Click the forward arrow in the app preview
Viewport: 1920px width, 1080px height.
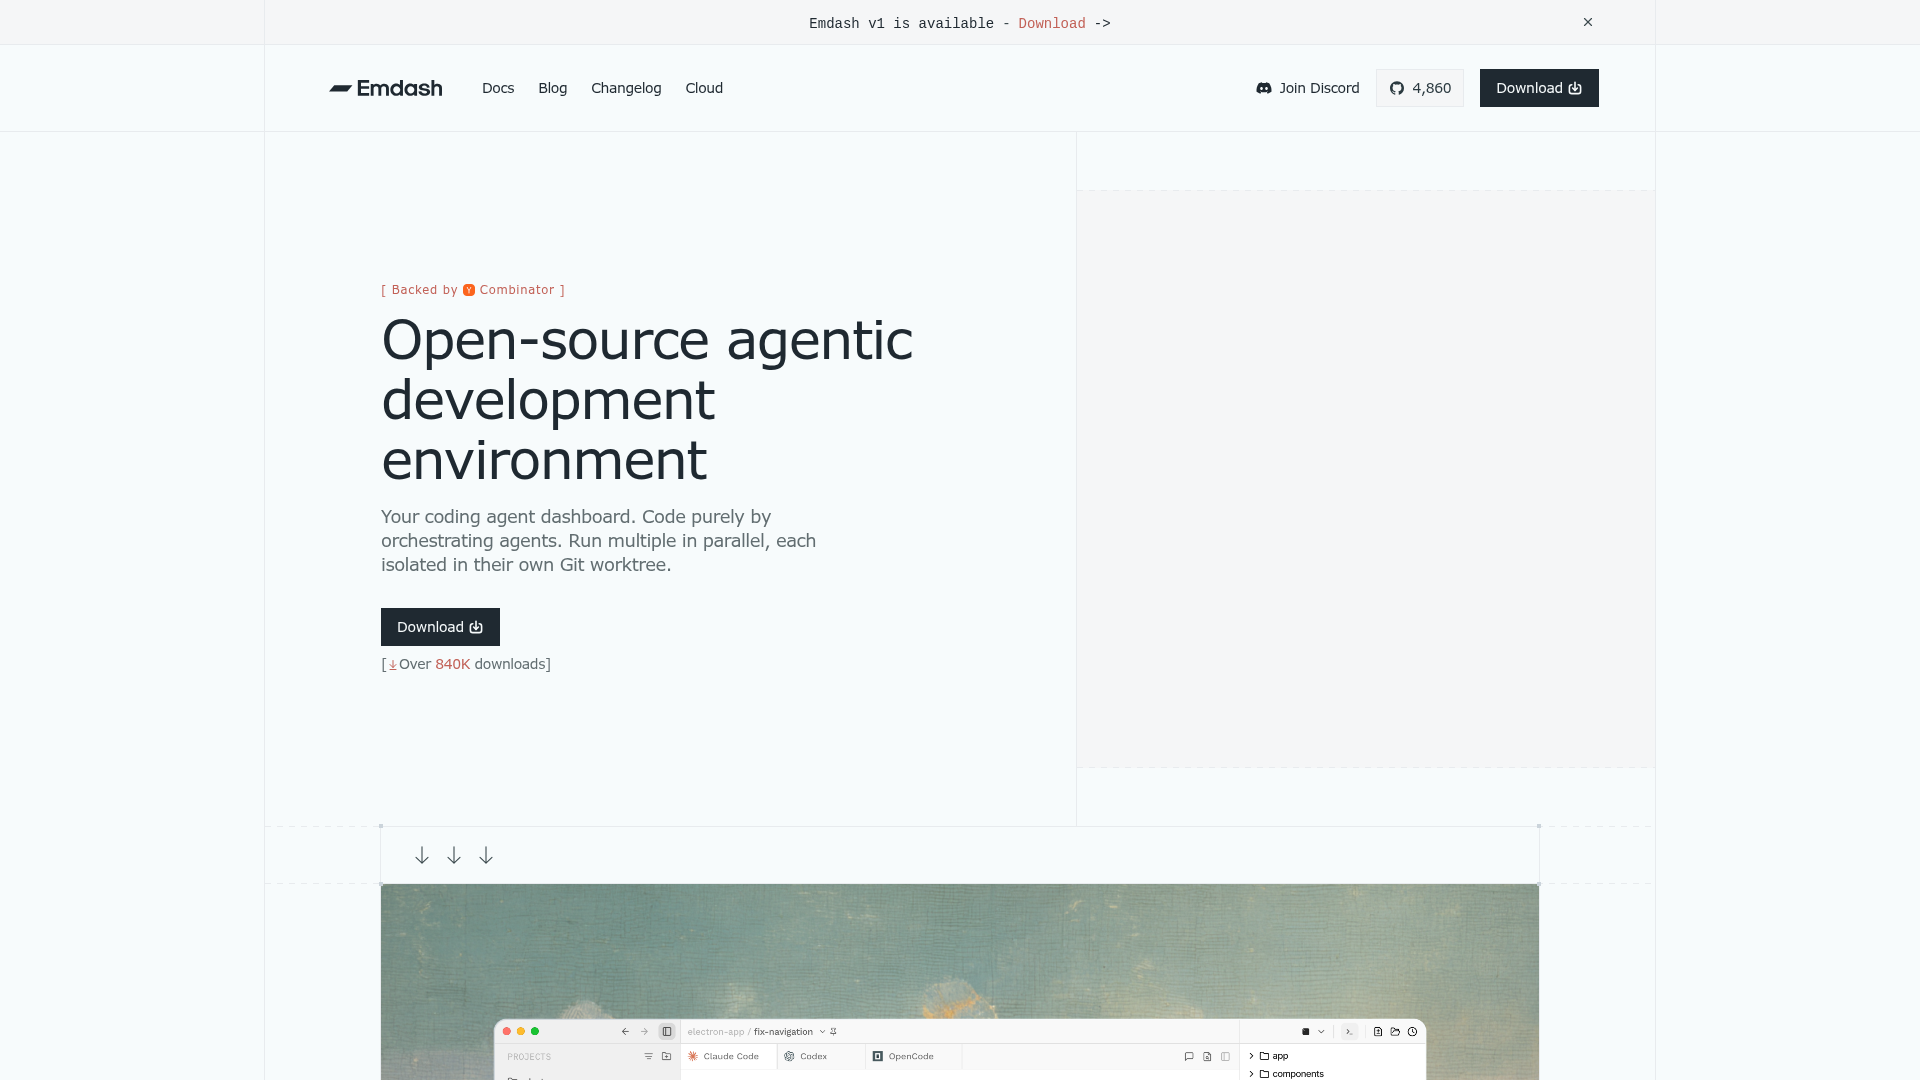645,1031
